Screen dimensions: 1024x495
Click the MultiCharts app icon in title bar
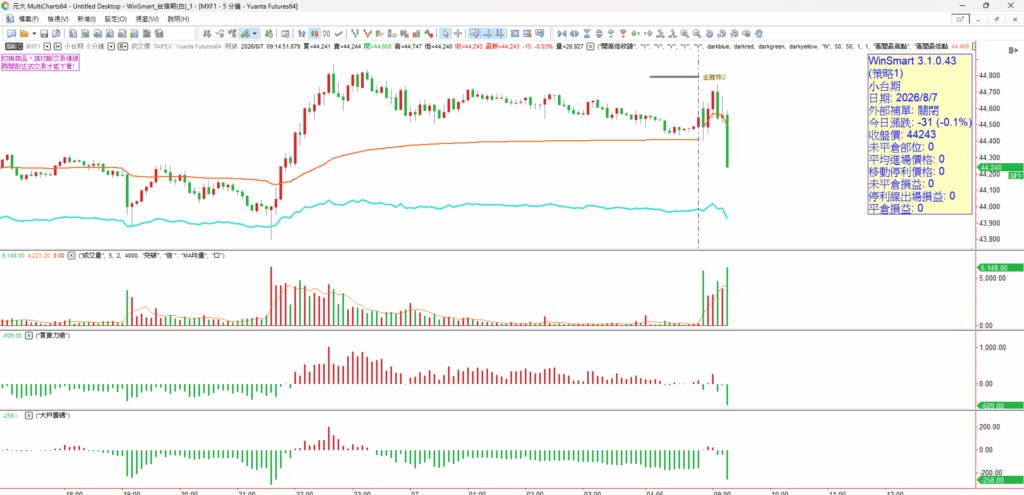click(x=6, y=6)
